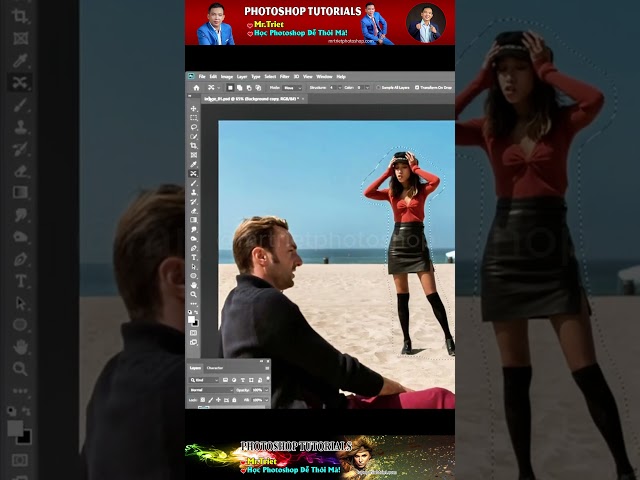Click the Home icon in options bar
Image resolution: width=640 pixels, height=480 pixels.
coord(196,88)
